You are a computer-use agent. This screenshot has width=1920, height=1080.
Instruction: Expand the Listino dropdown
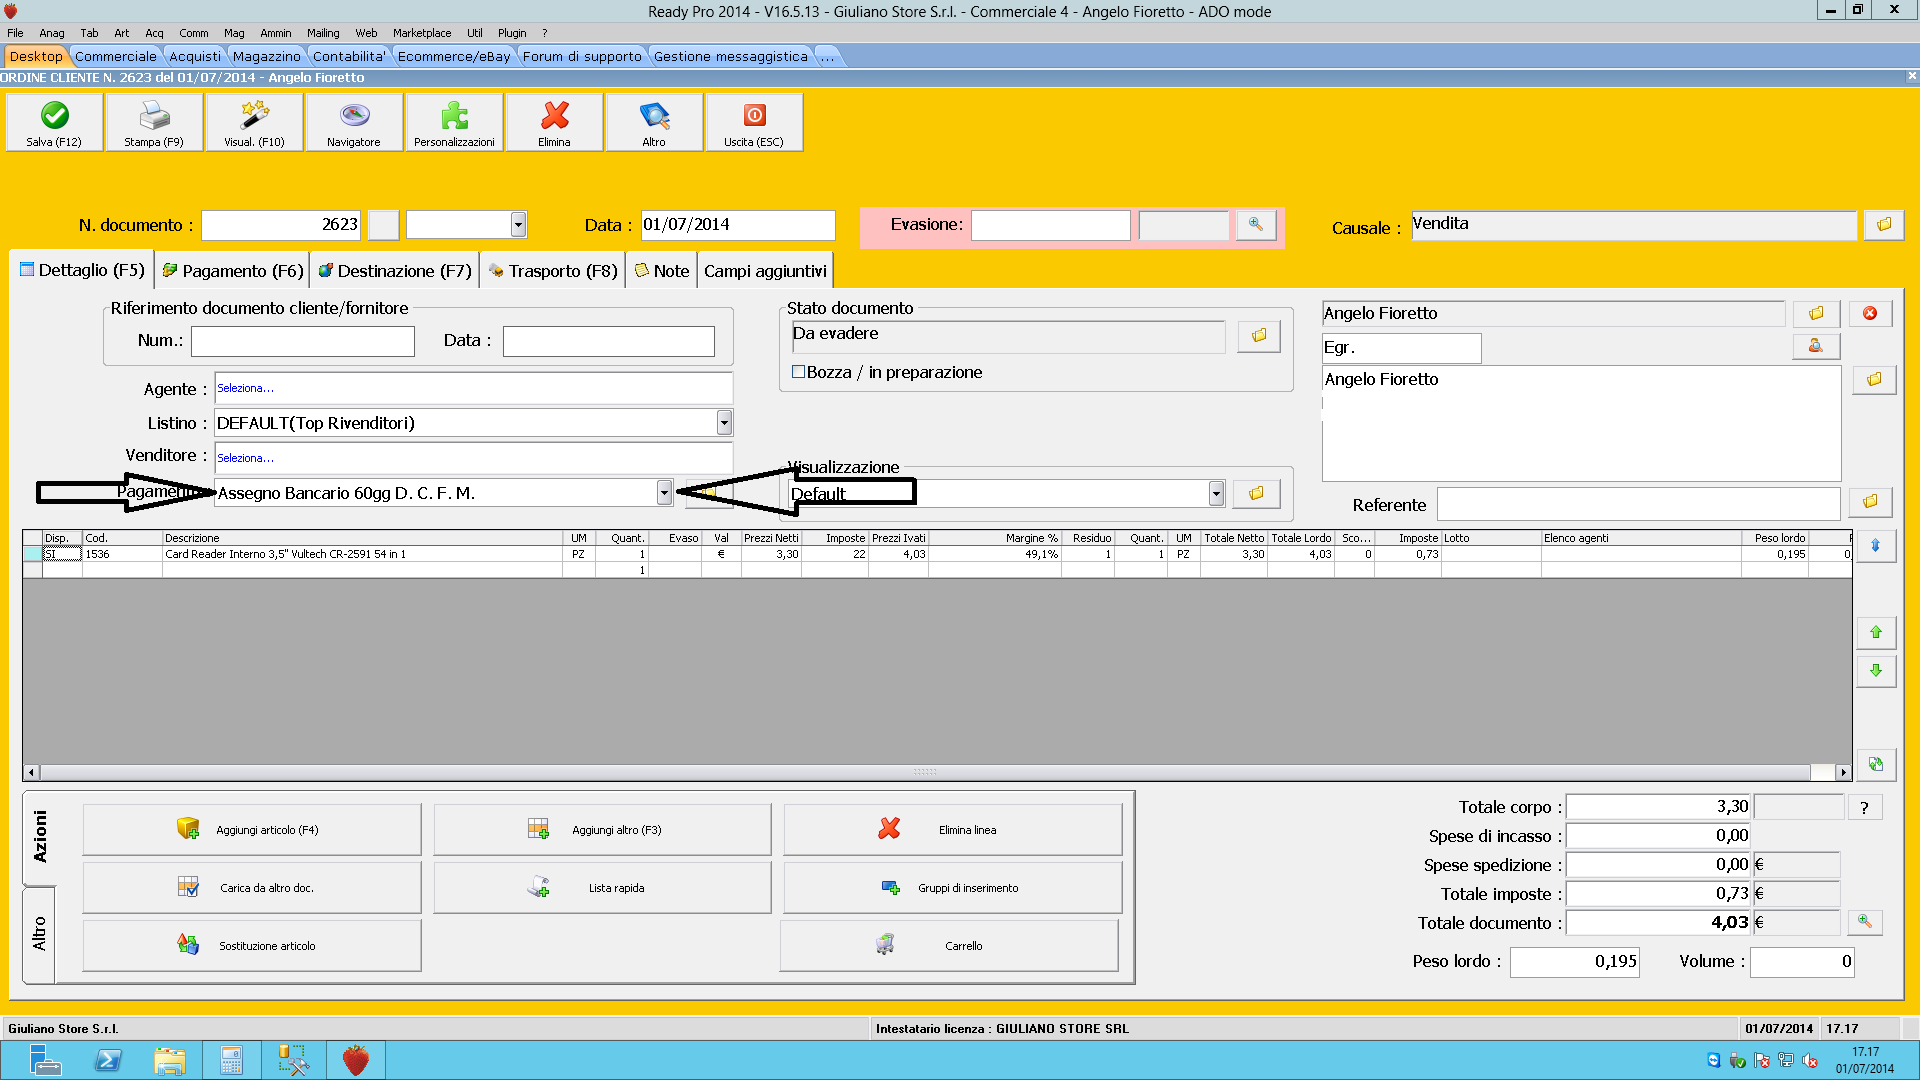(724, 423)
